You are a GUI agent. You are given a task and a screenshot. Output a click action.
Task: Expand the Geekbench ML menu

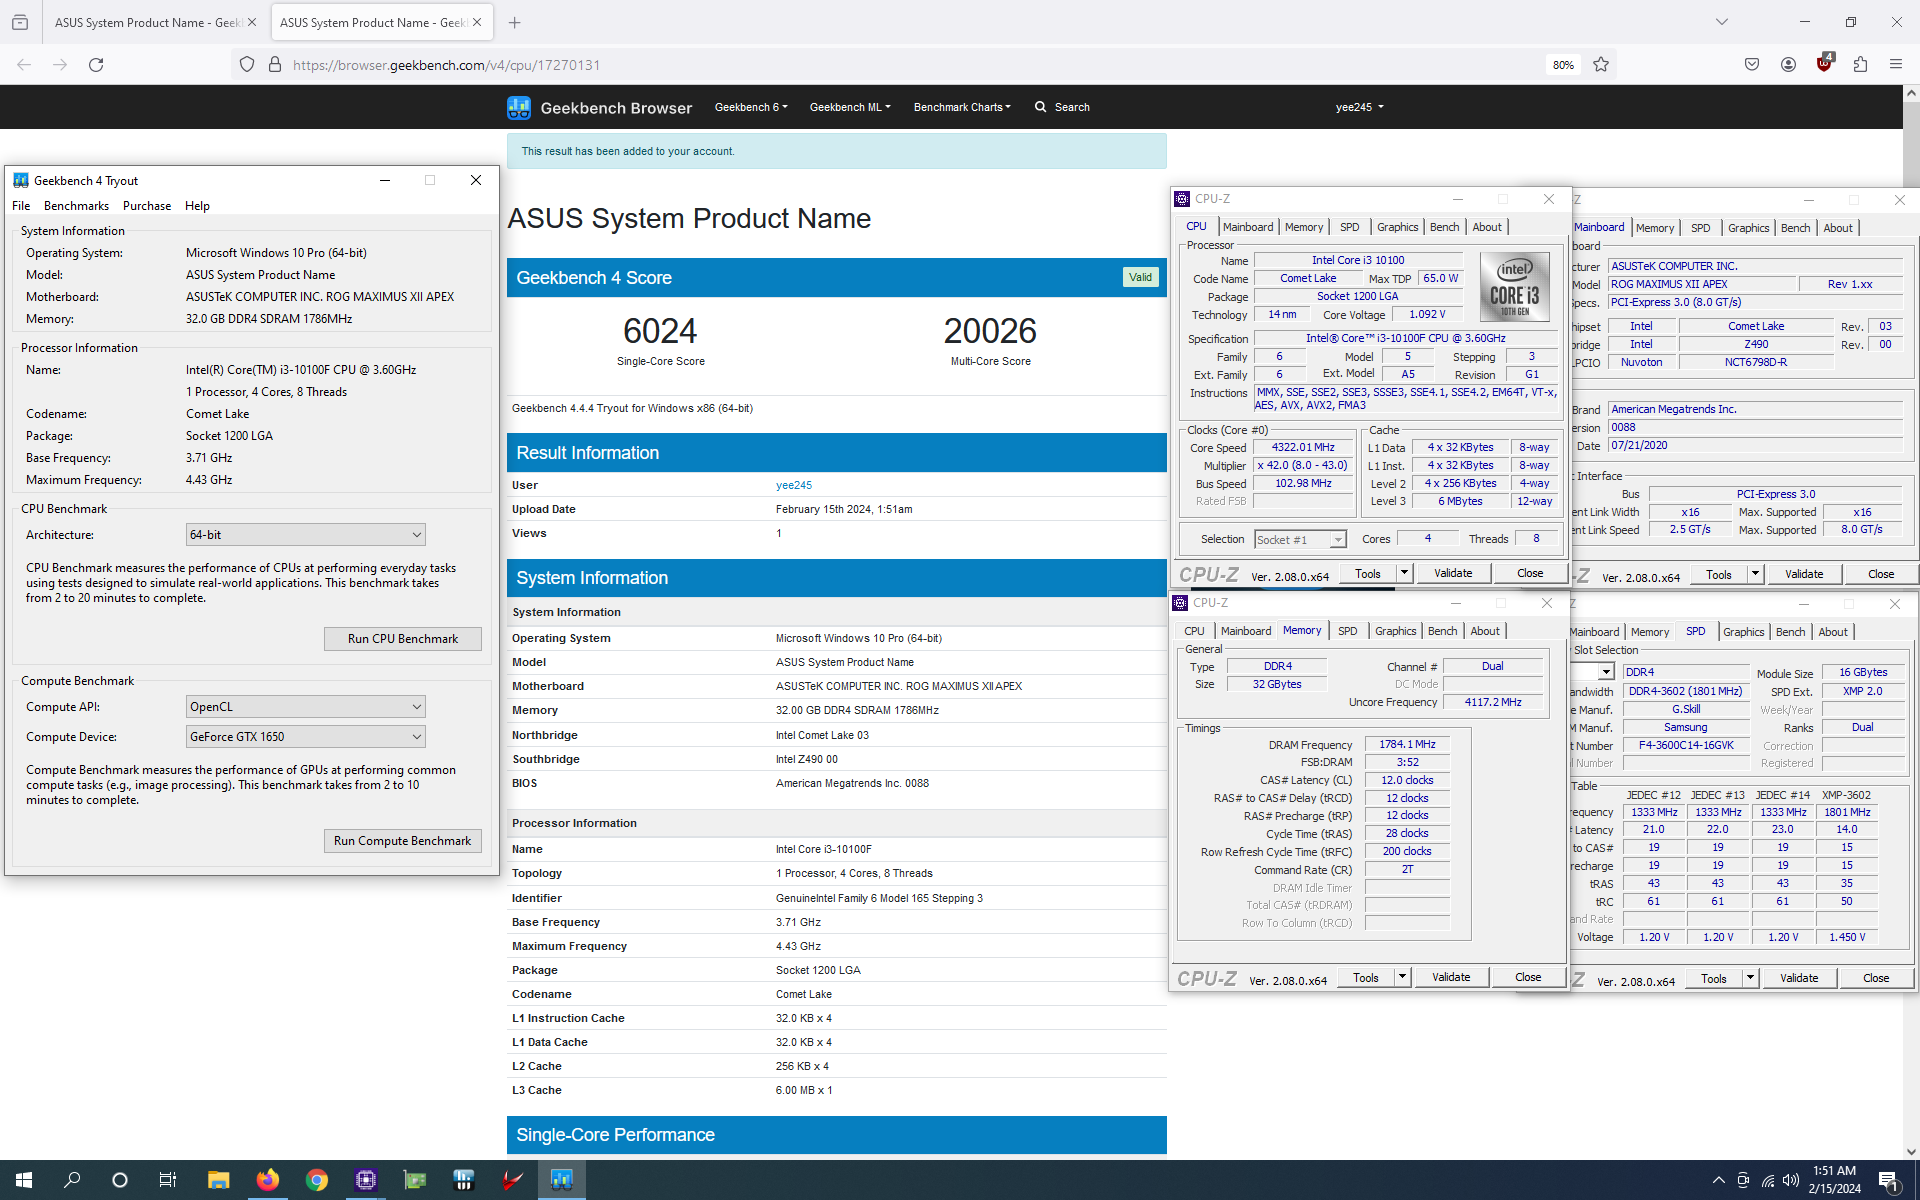[850, 107]
